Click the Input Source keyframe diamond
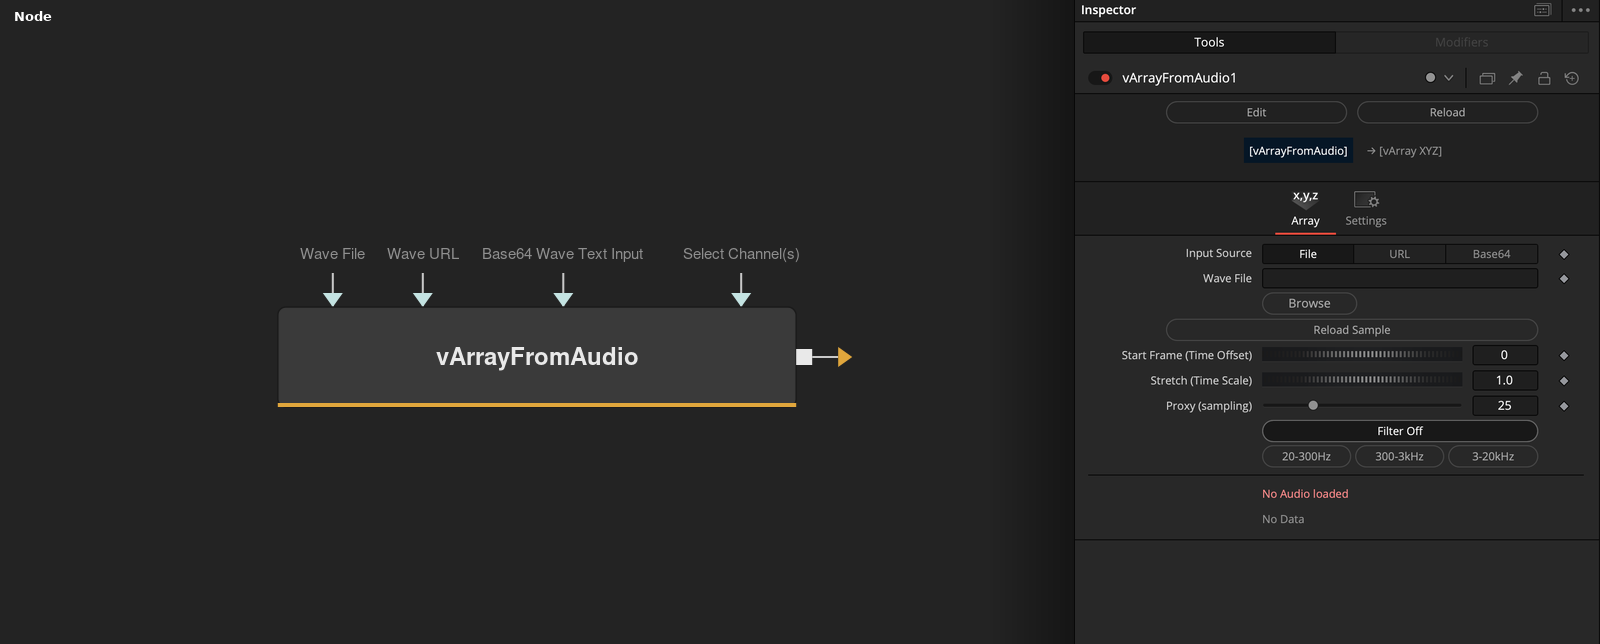Viewport: 1600px width, 644px height. 1564,254
